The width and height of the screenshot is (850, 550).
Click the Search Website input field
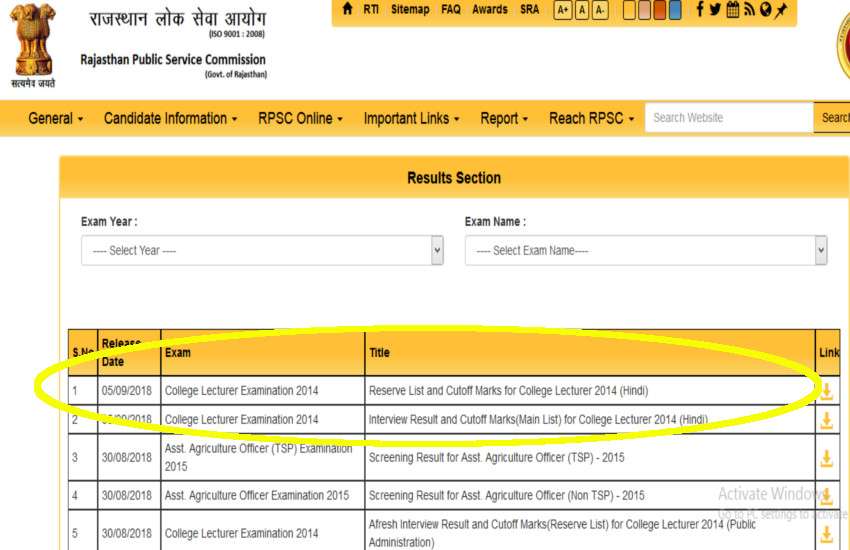pyautogui.click(x=729, y=118)
